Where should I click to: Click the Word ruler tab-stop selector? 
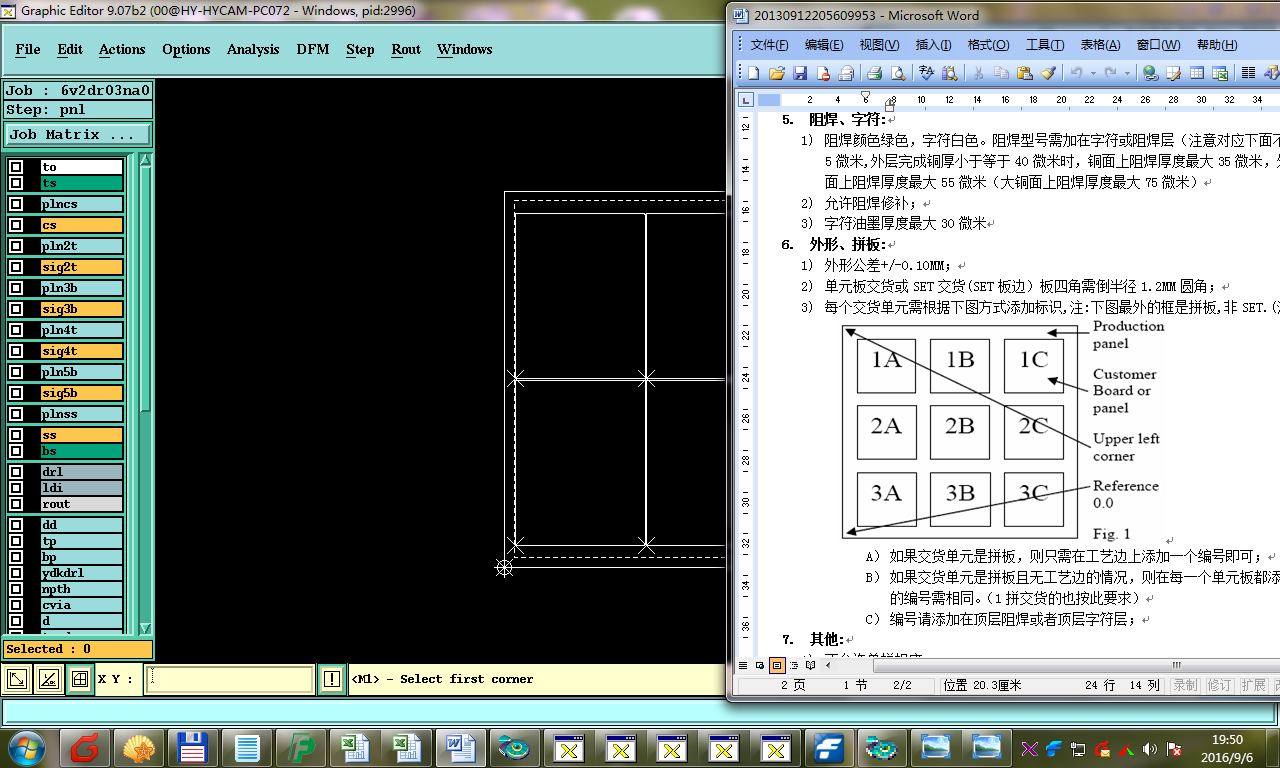(746, 100)
